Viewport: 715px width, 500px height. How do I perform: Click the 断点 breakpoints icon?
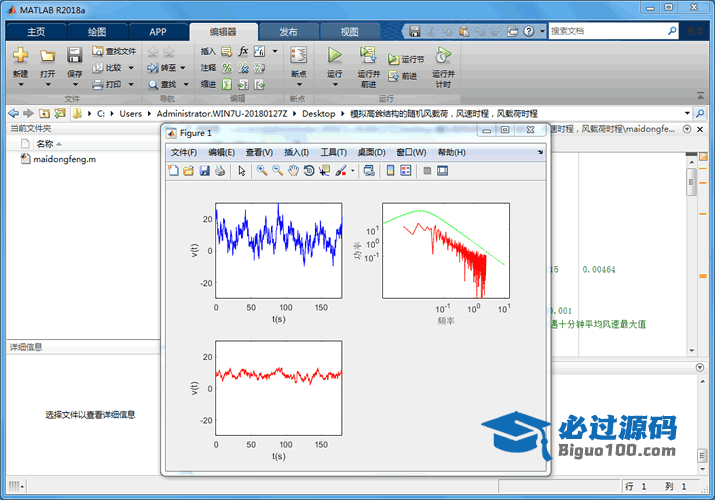[x=299, y=56]
